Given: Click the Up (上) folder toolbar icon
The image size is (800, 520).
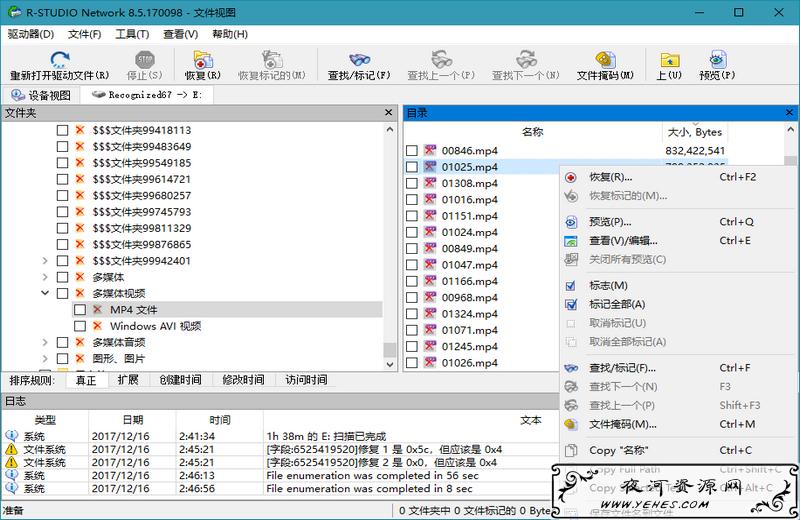Looking at the screenshot, I should coord(669,60).
